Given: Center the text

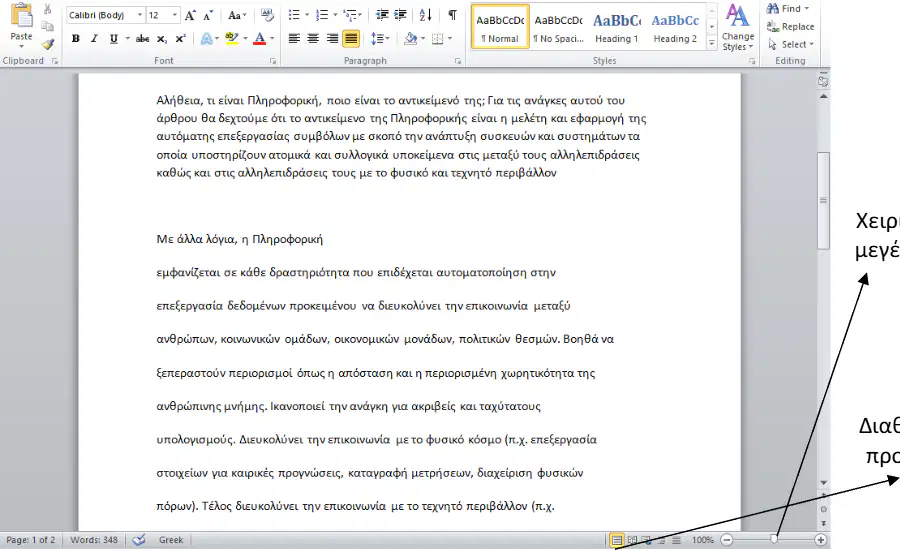Looking at the screenshot, I should click(313, 39).
